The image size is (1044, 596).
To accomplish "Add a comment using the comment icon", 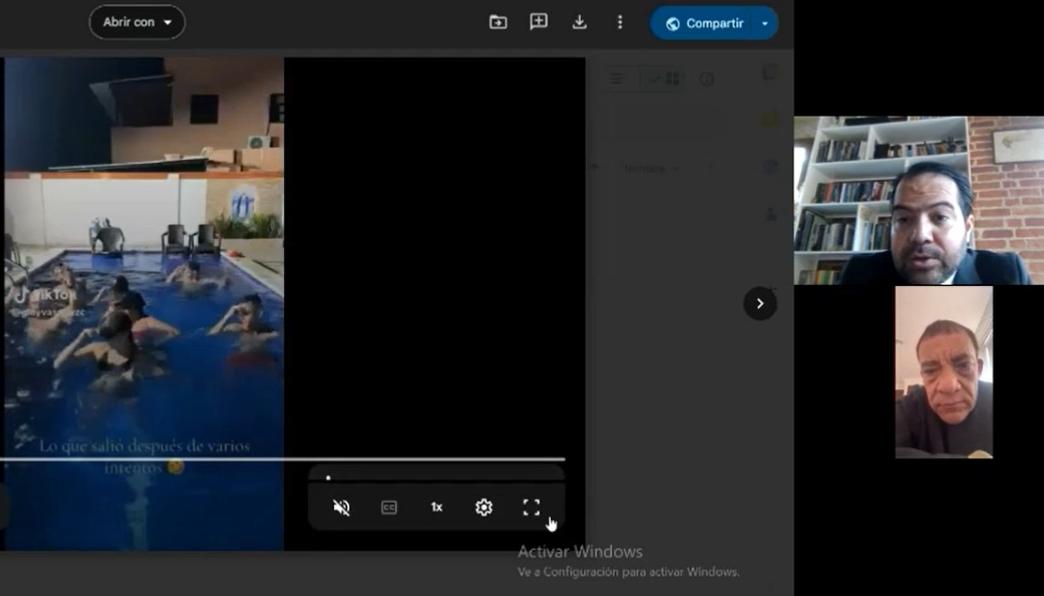I will 539,22.
